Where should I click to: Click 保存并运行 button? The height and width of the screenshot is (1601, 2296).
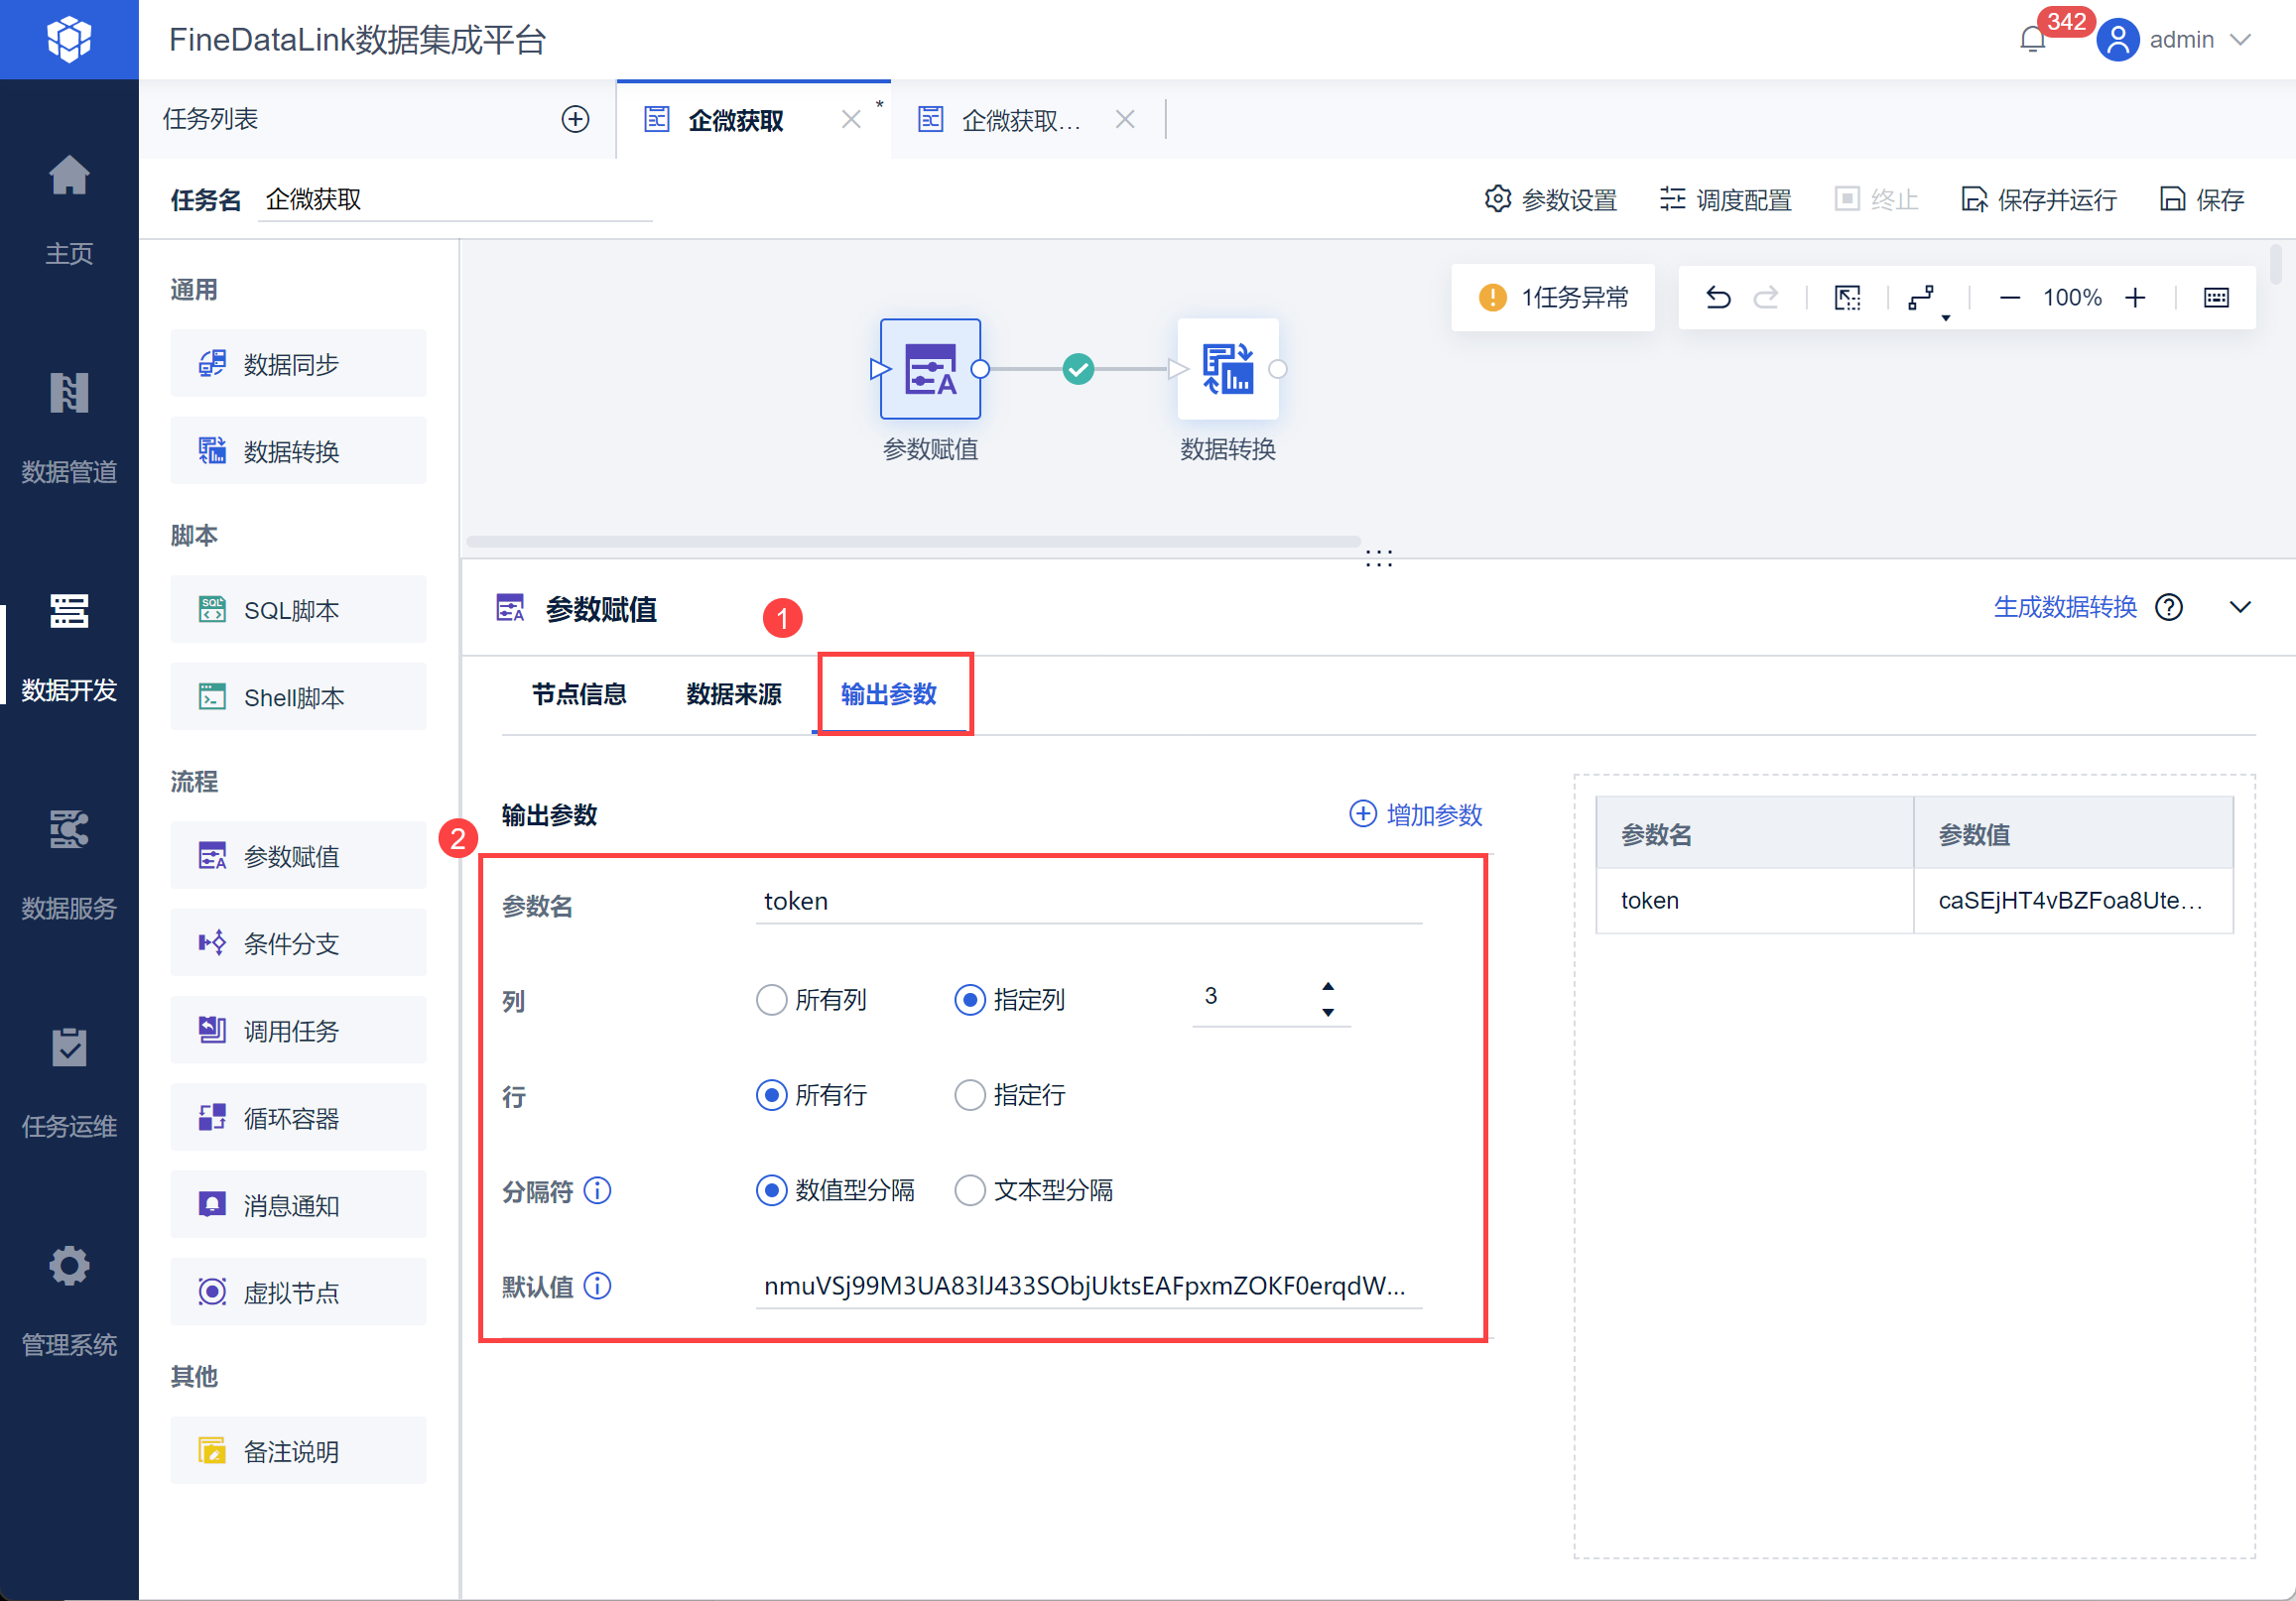point(2038,200)
